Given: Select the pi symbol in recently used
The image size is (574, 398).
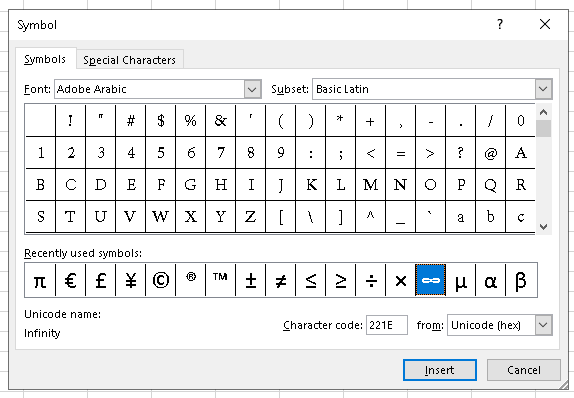Looking at the screenshot, I should coord(40,280).
